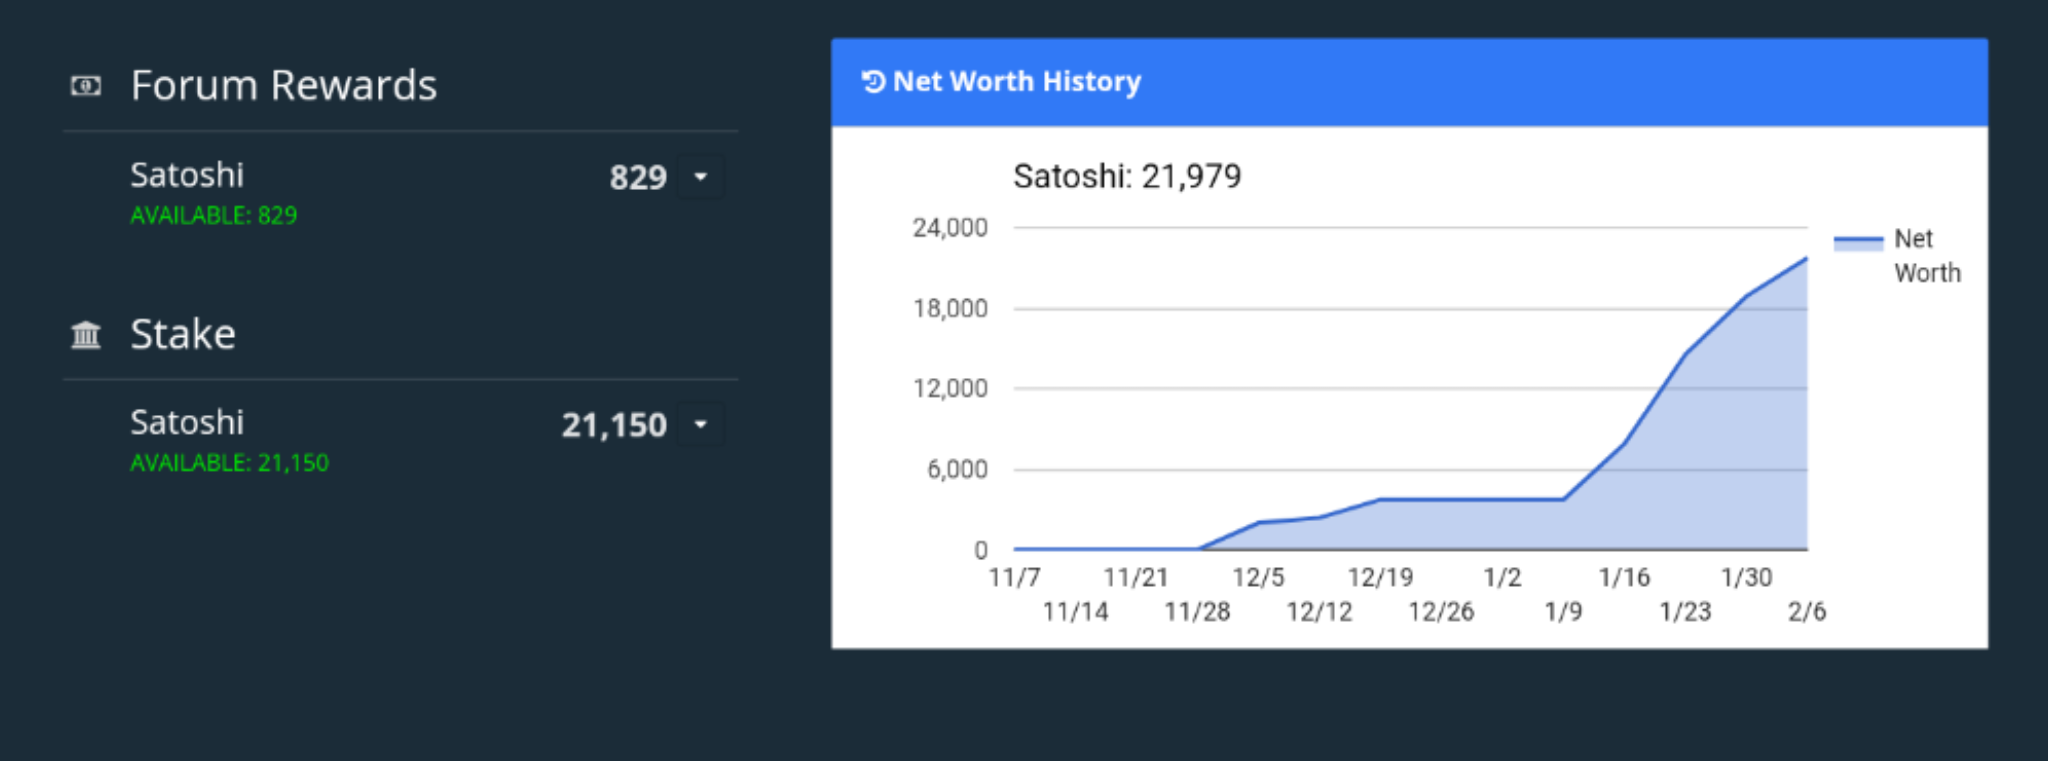
Task: Click the Net Worth legend color swatch
Action: 1857,242
